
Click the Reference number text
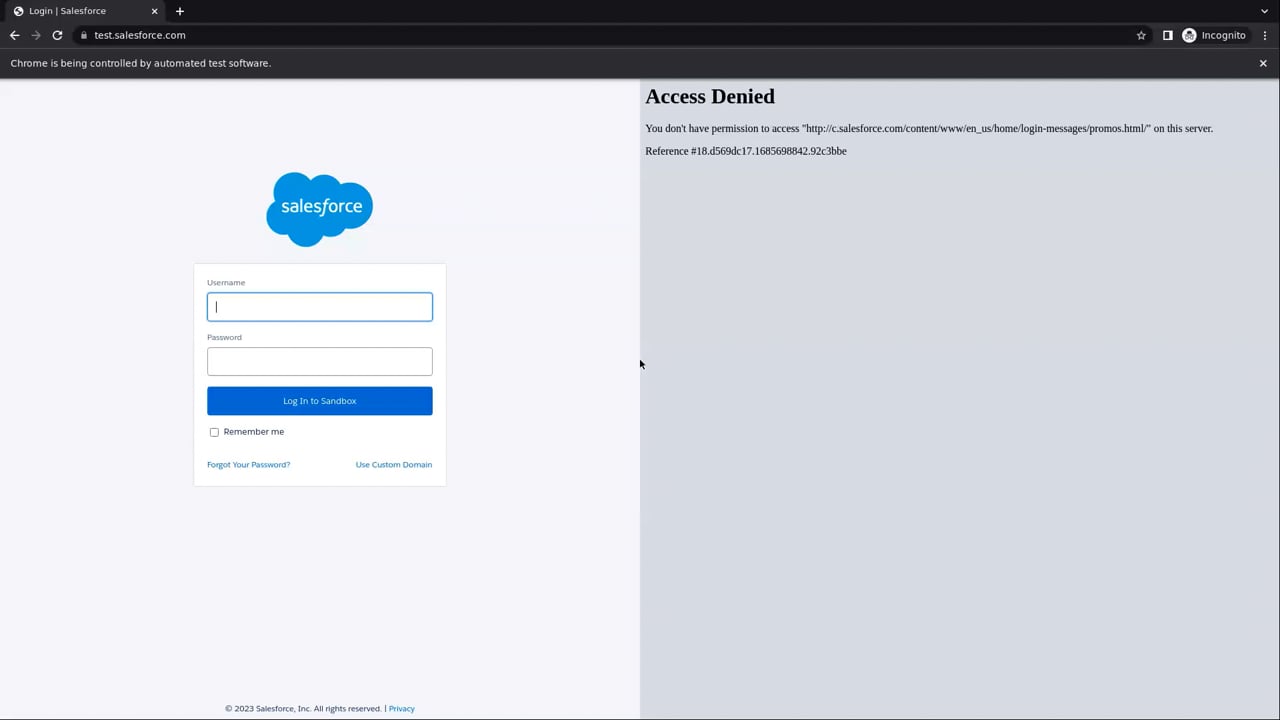click(746, 151)
